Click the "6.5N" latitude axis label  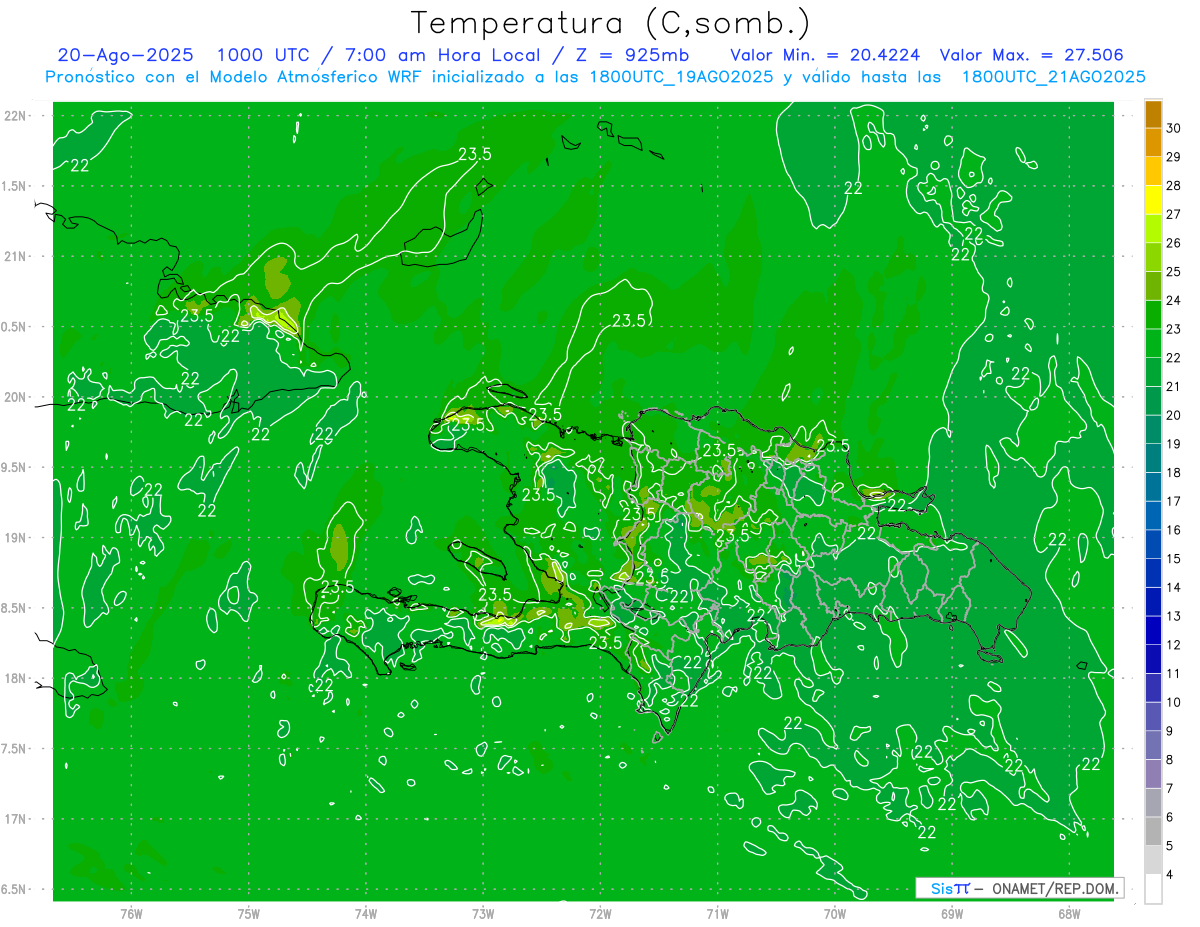(x=15, y=890)
